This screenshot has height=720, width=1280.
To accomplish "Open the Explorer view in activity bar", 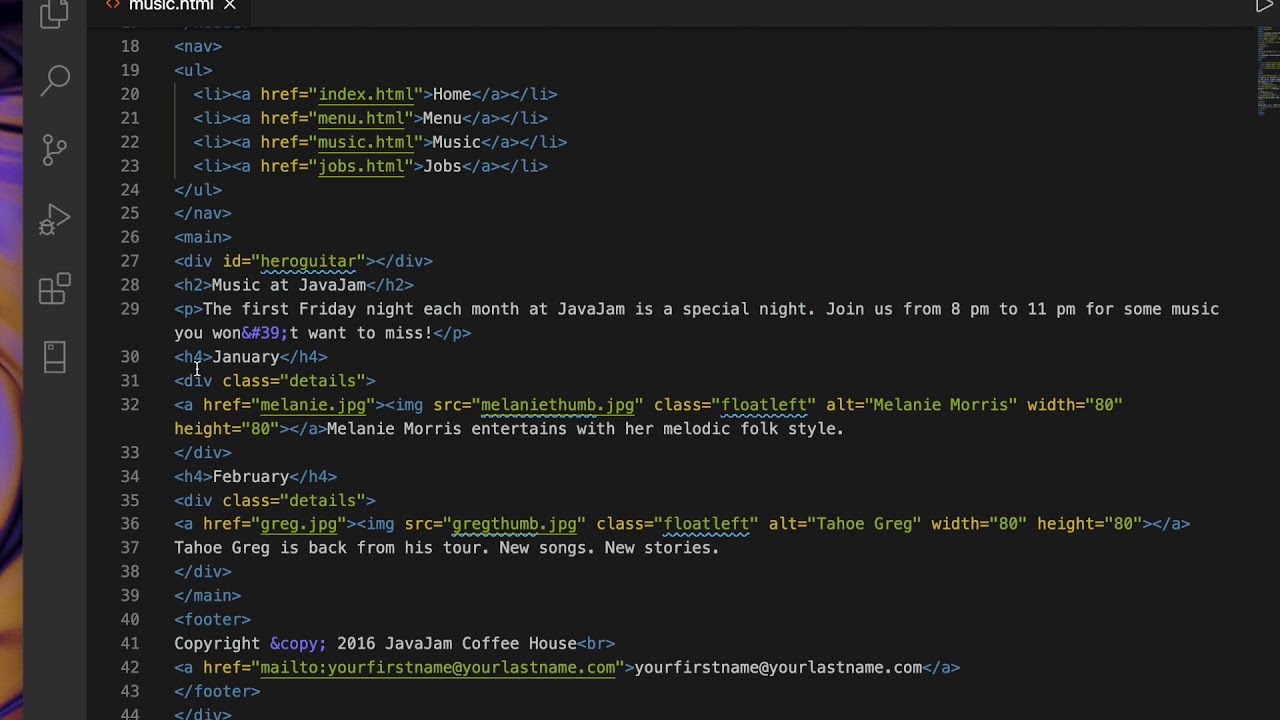I will pyautogui.click(x=55, y=14).
